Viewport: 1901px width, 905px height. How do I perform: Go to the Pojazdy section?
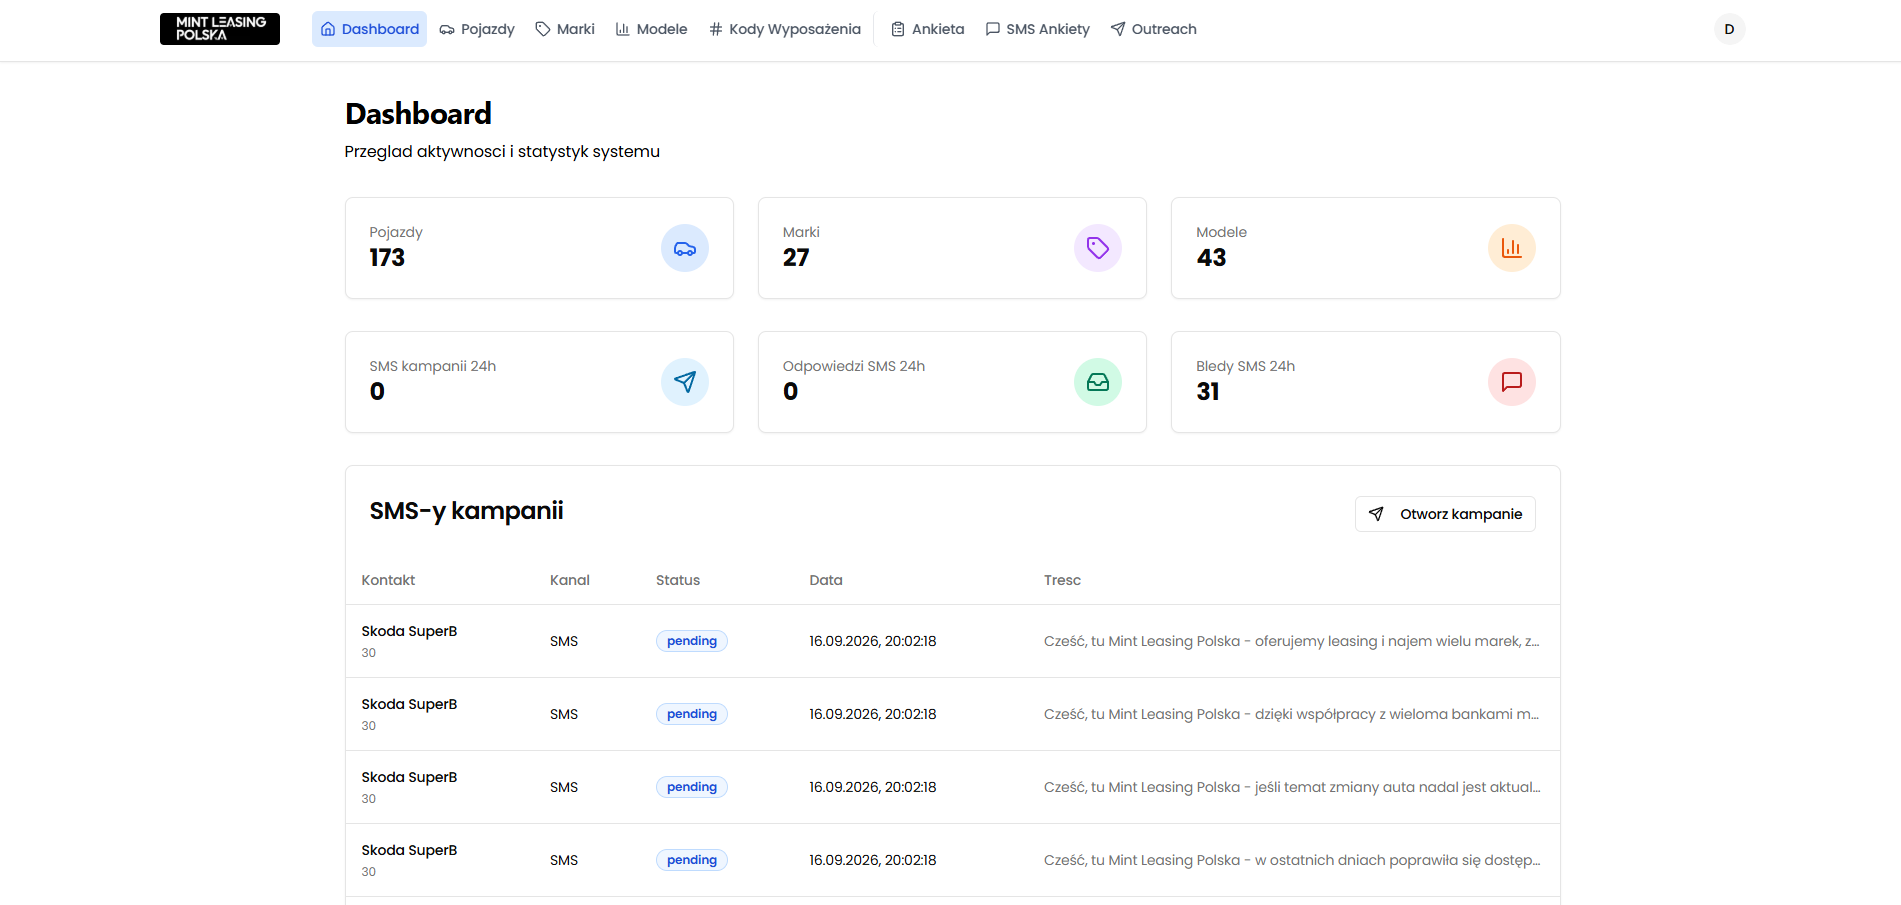pos(477,29)
